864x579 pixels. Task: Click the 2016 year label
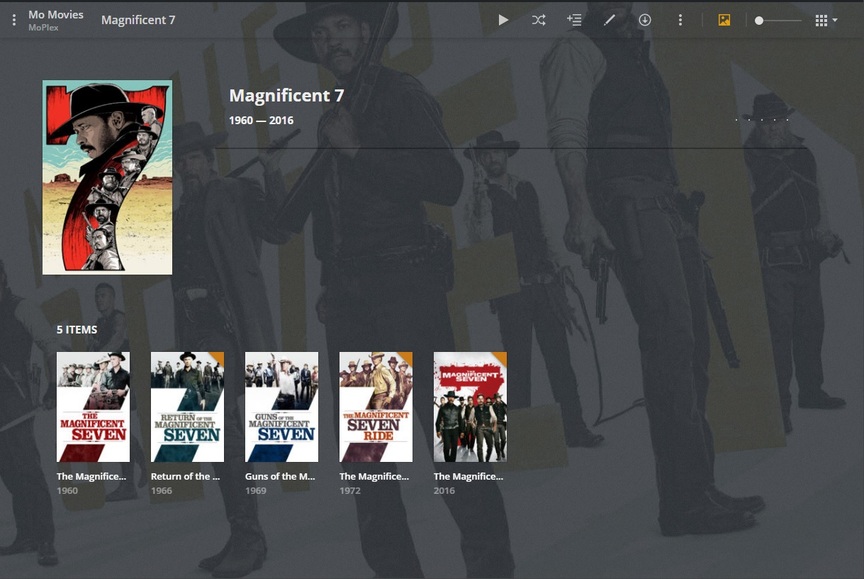444,490
